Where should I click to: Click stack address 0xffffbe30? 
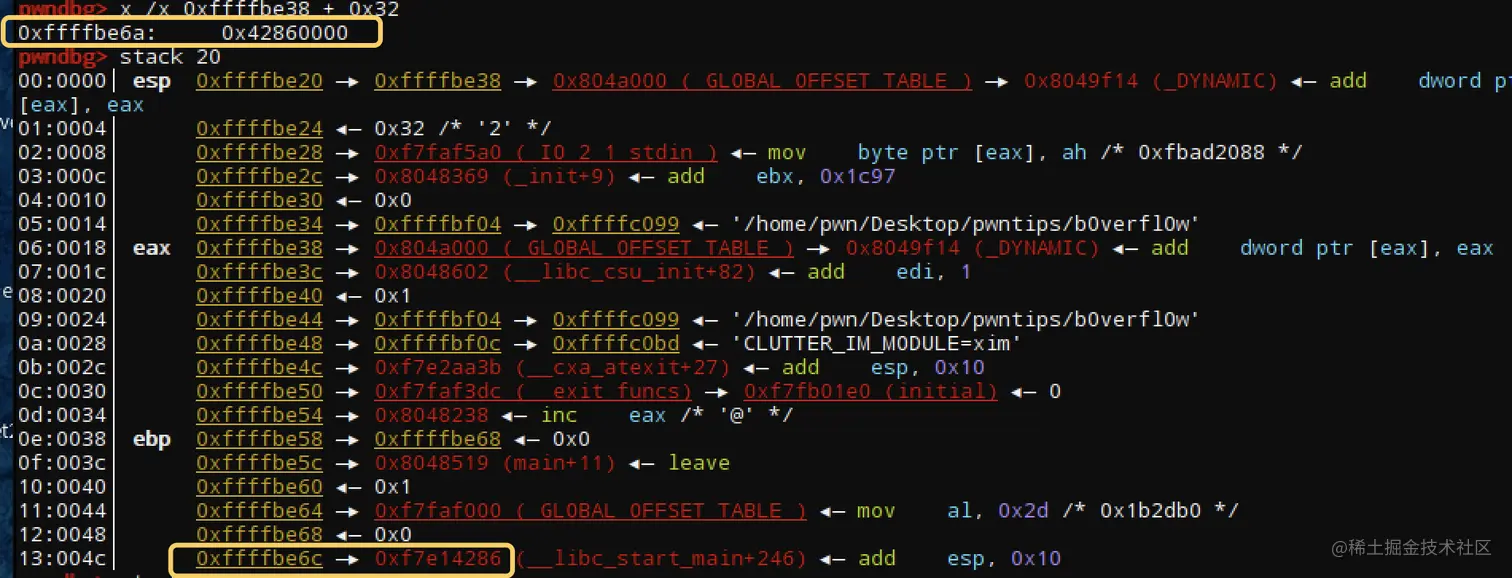pos(259,200)
